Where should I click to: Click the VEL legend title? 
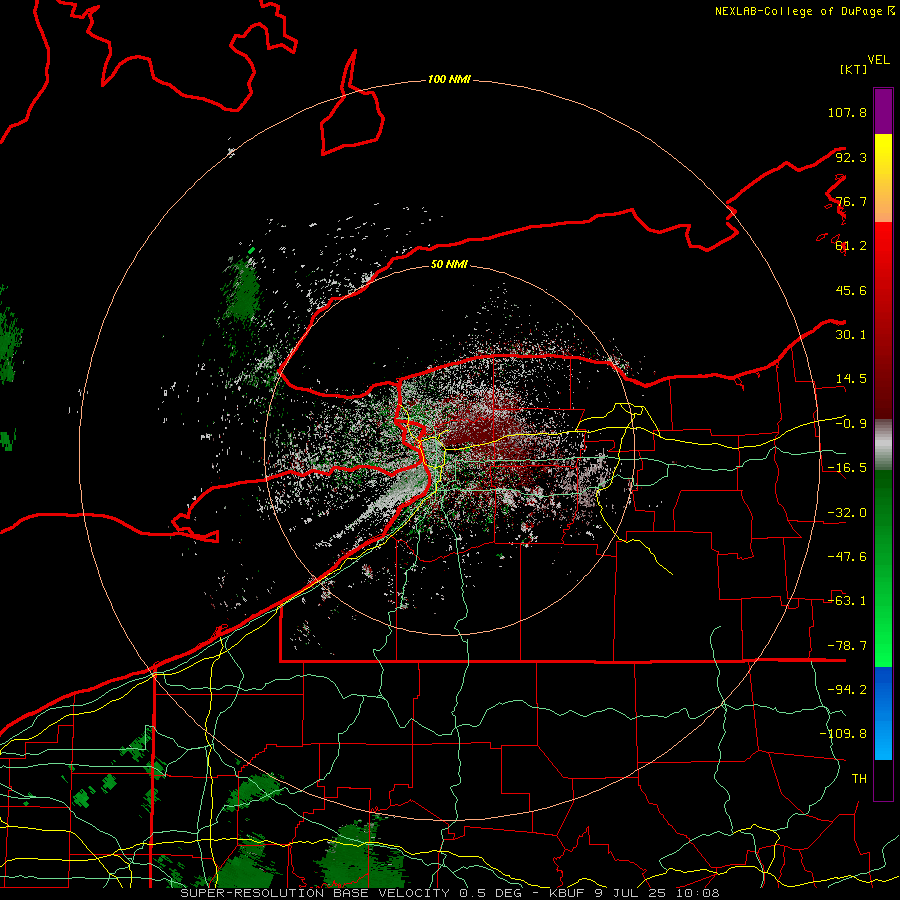coord(879,60)
